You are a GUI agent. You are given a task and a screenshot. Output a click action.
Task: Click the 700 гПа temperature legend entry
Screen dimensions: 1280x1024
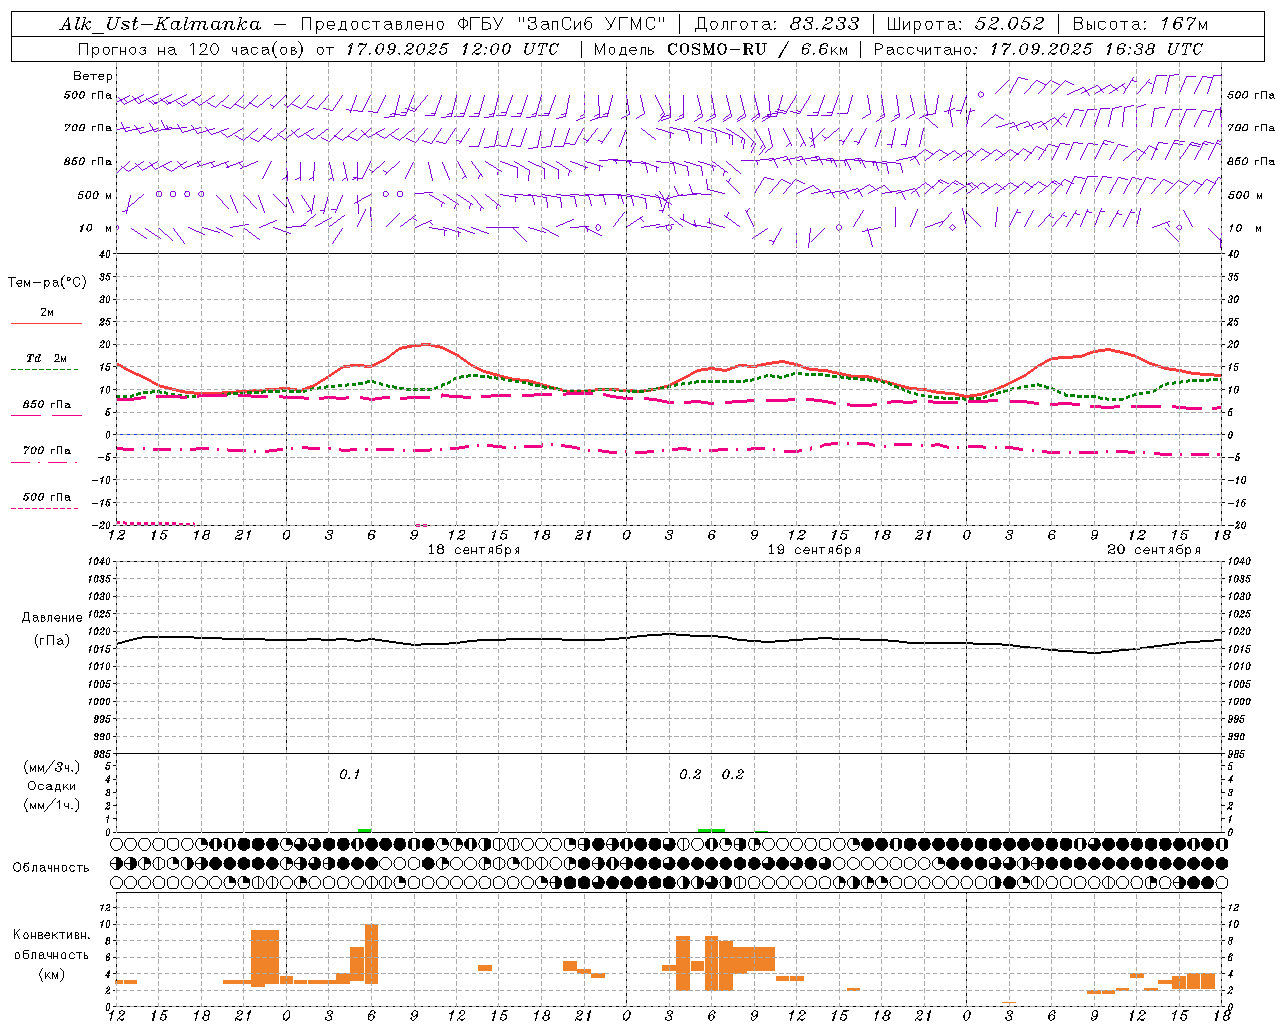(x=47, y=450)
